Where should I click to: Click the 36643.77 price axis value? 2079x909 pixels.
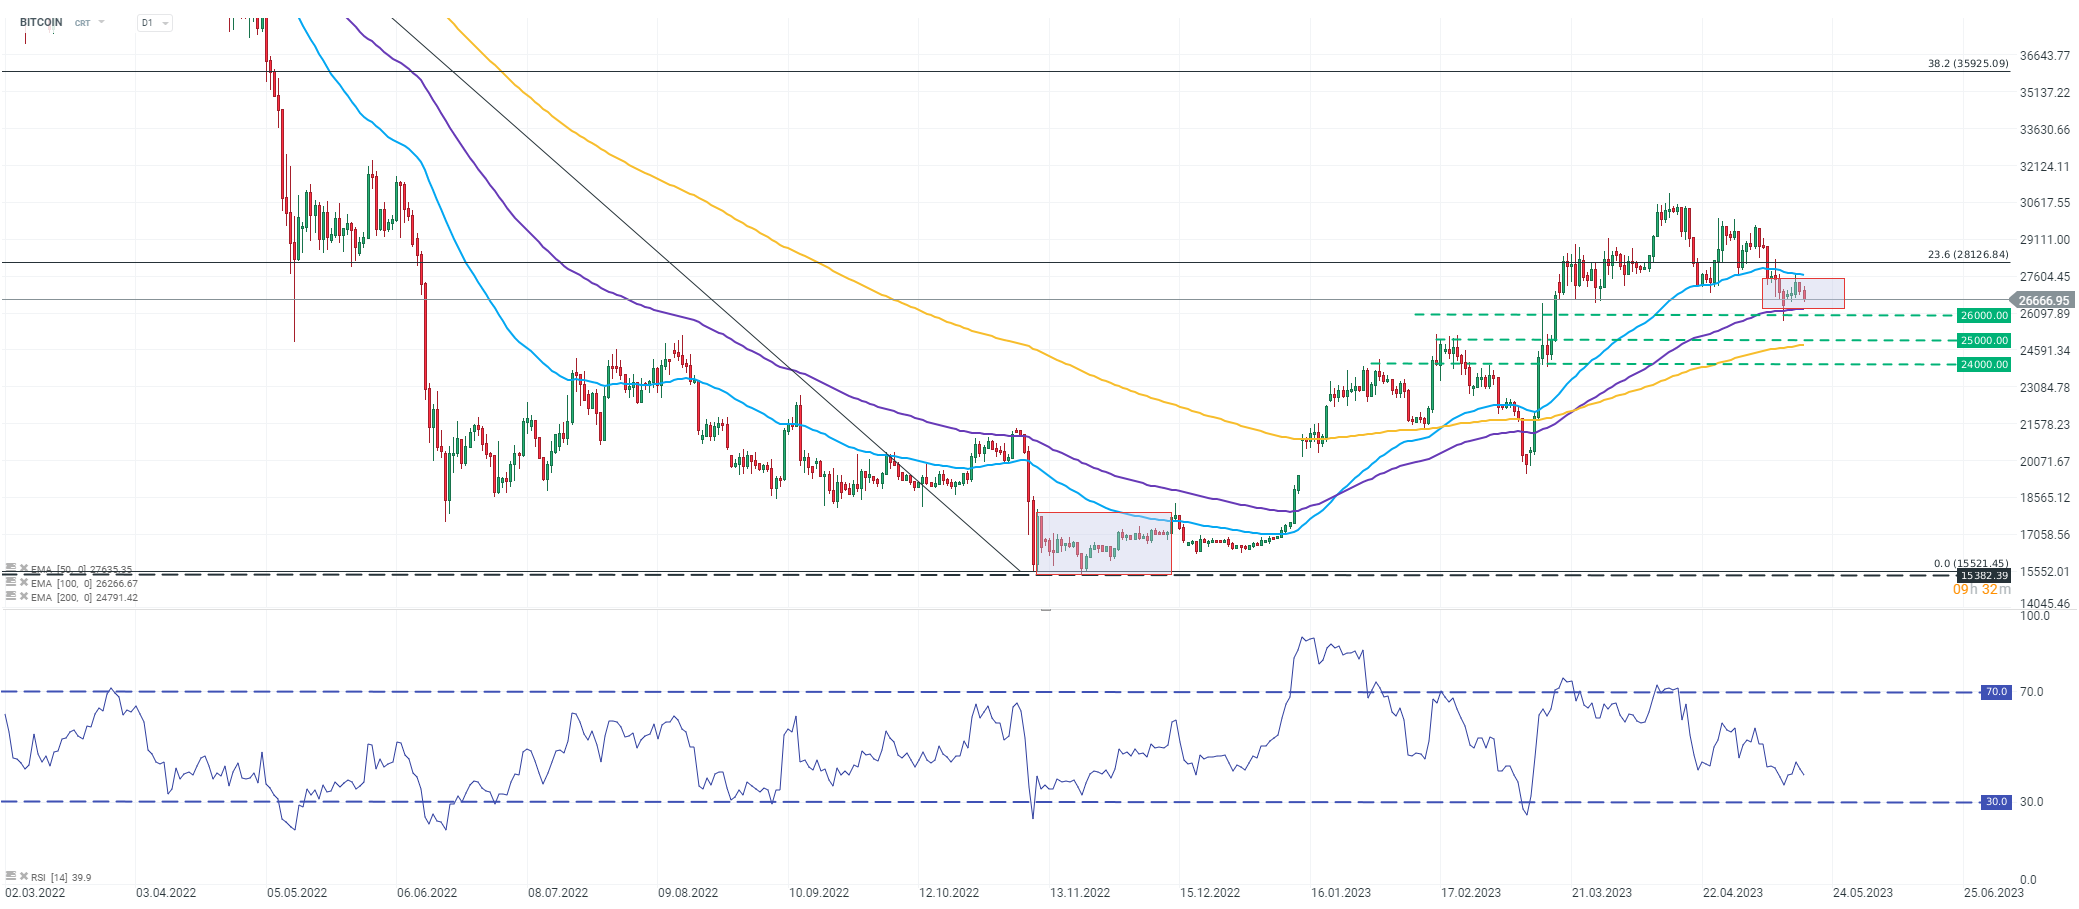[x=2045, y=56]
